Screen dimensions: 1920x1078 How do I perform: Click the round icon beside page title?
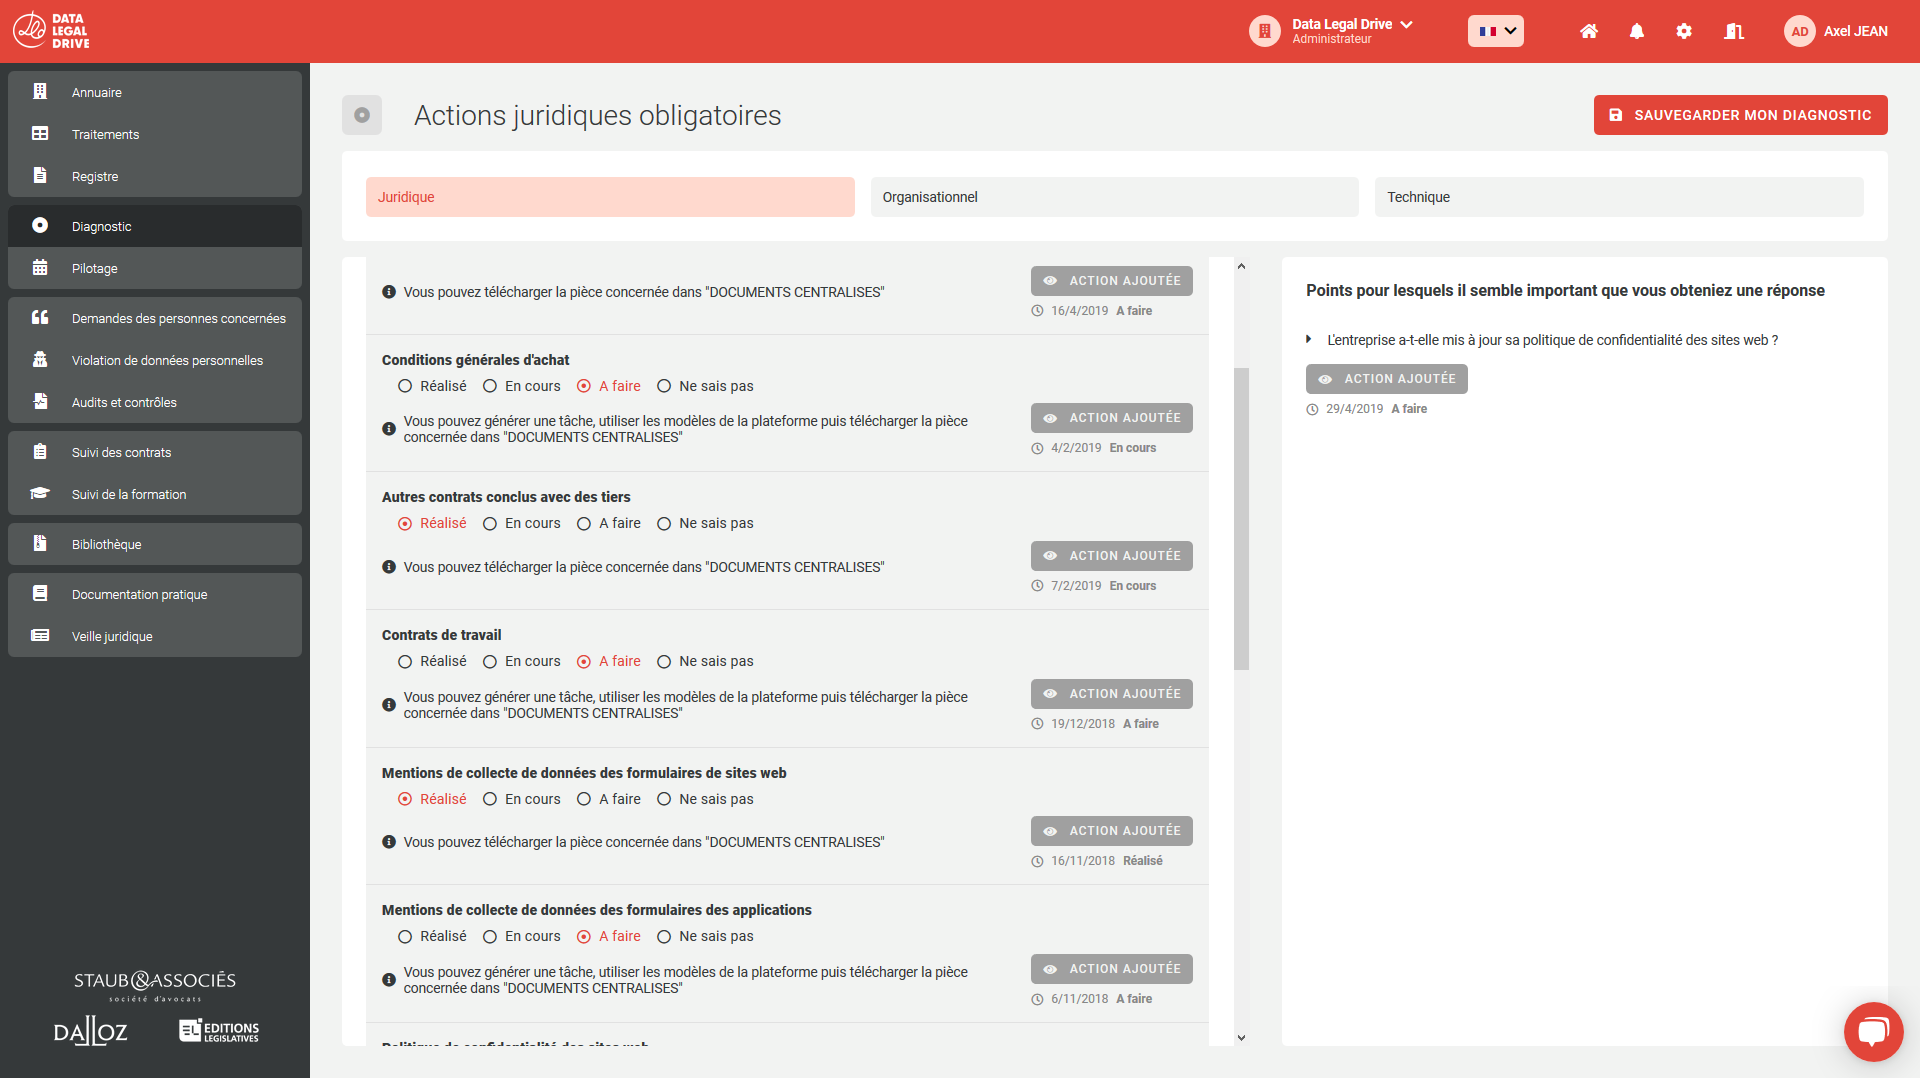[362, 115]
